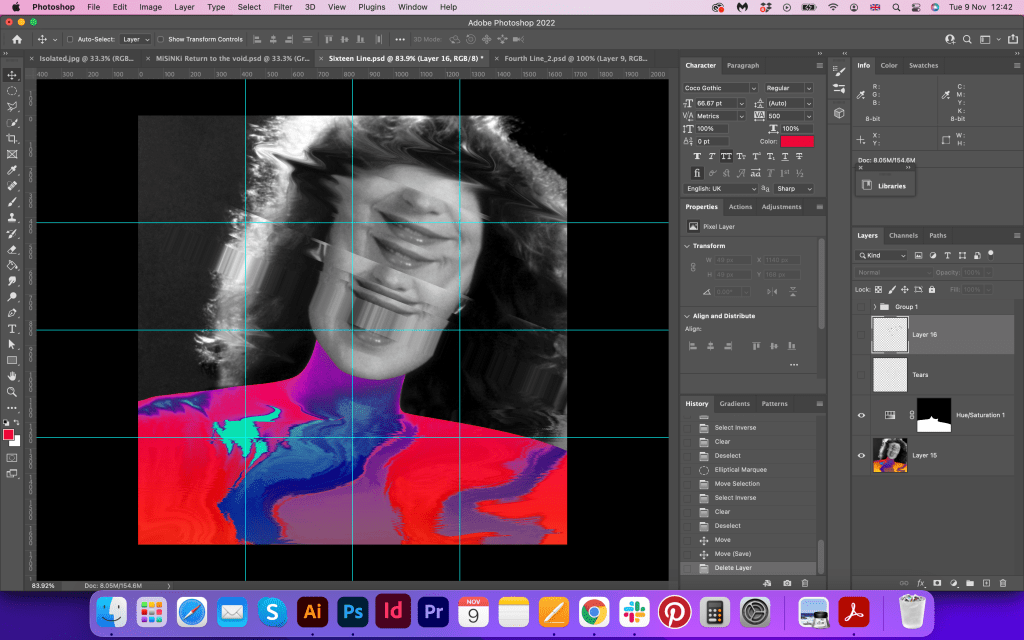This screenshot has width=1024, height=640.
Task: Activate the Zoom tool
Action: [x=12, y=391]
